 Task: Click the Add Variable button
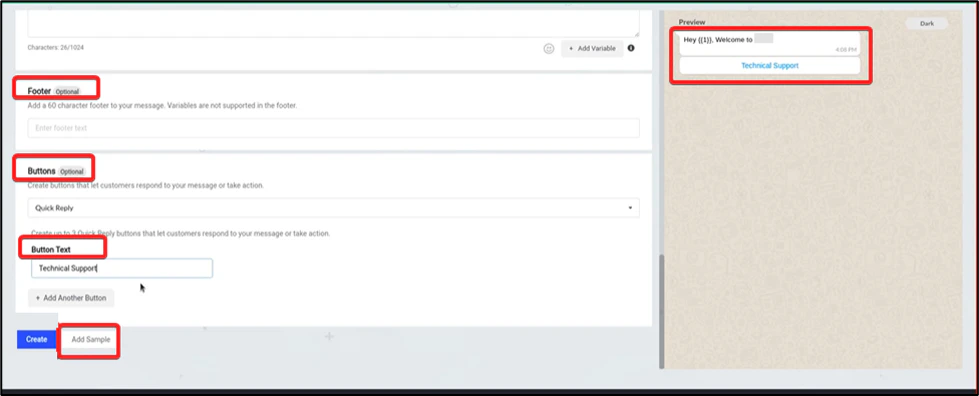[x=592, y=49]
